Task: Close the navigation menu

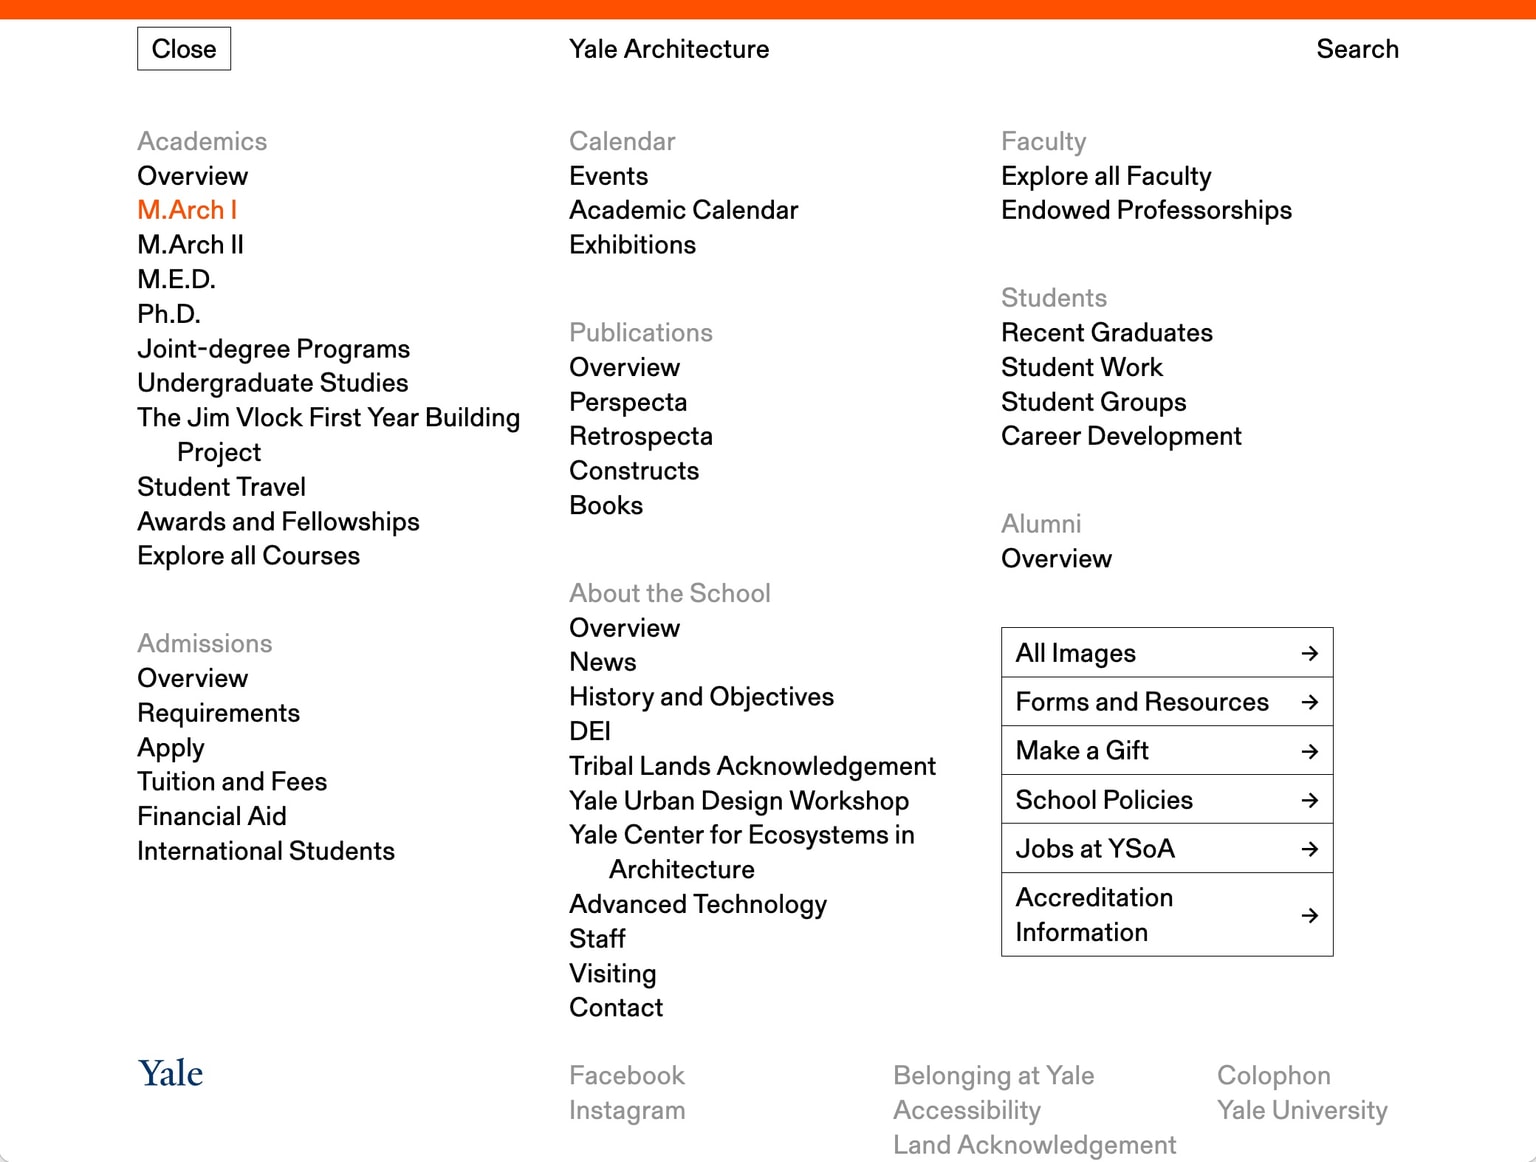Action: pos(184,49)
